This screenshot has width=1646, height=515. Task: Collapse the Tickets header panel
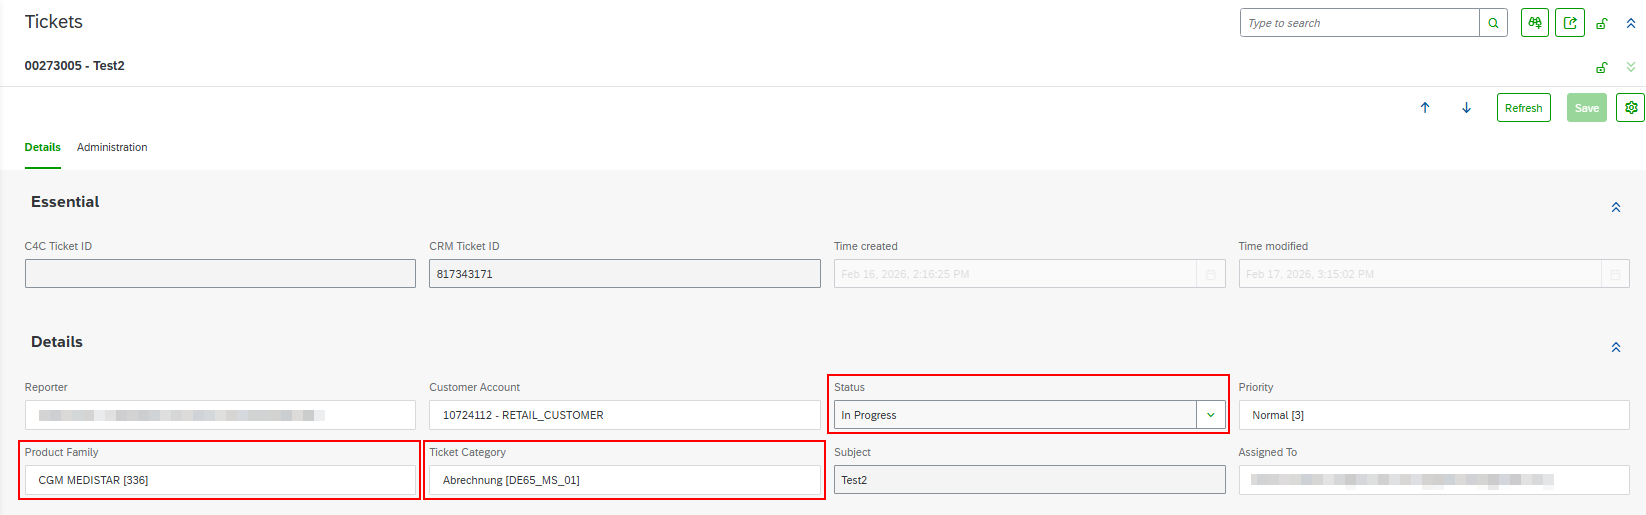point(1631,23)
